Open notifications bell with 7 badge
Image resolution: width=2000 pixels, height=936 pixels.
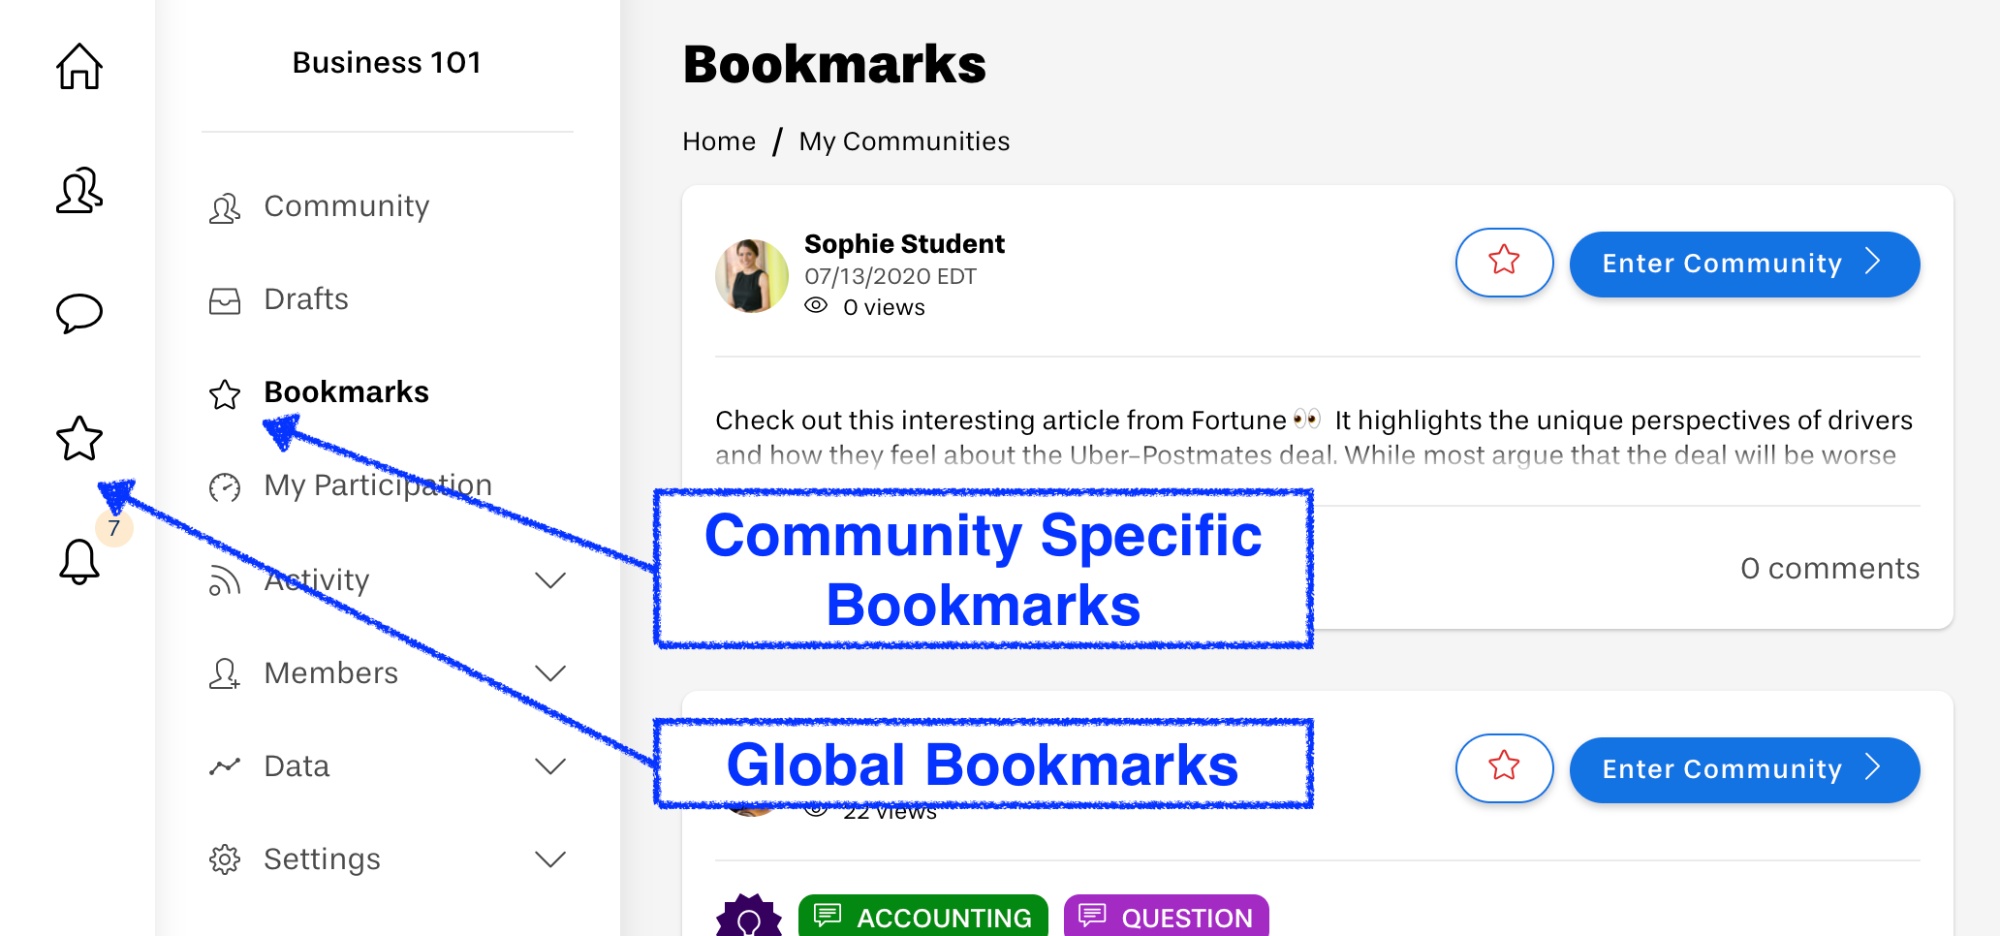79,560
